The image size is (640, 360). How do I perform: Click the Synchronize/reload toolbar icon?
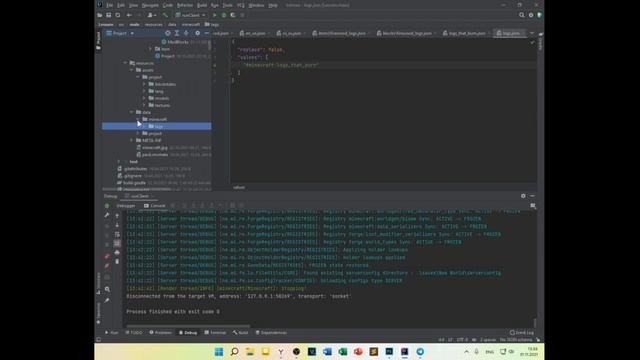[x=118, y=15]
